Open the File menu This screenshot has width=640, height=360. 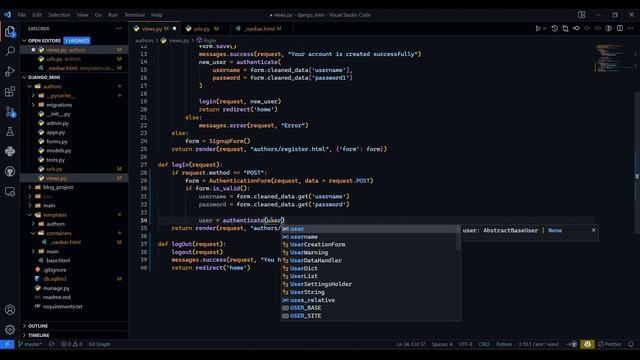(x=22, y=15)
